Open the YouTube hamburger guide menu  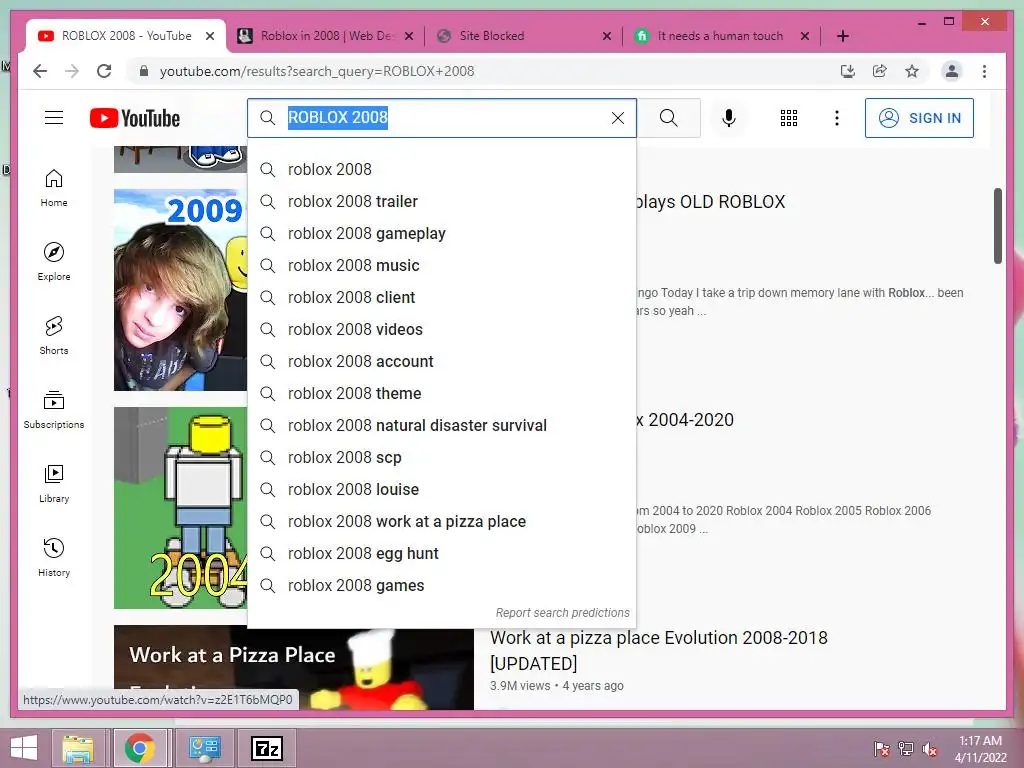54,118
